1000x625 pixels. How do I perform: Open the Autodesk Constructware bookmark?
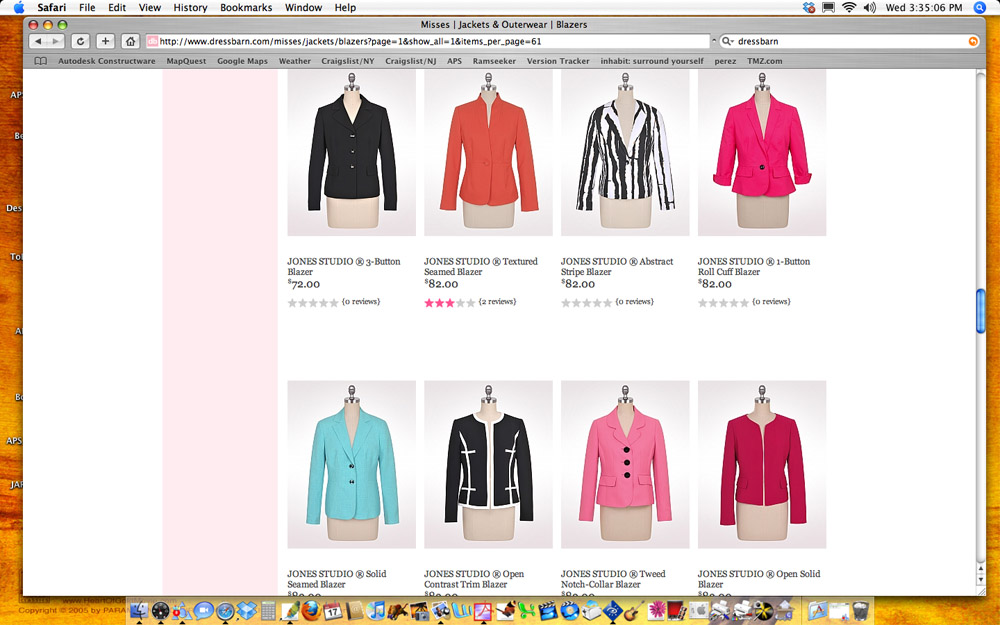tap(107, 61)
